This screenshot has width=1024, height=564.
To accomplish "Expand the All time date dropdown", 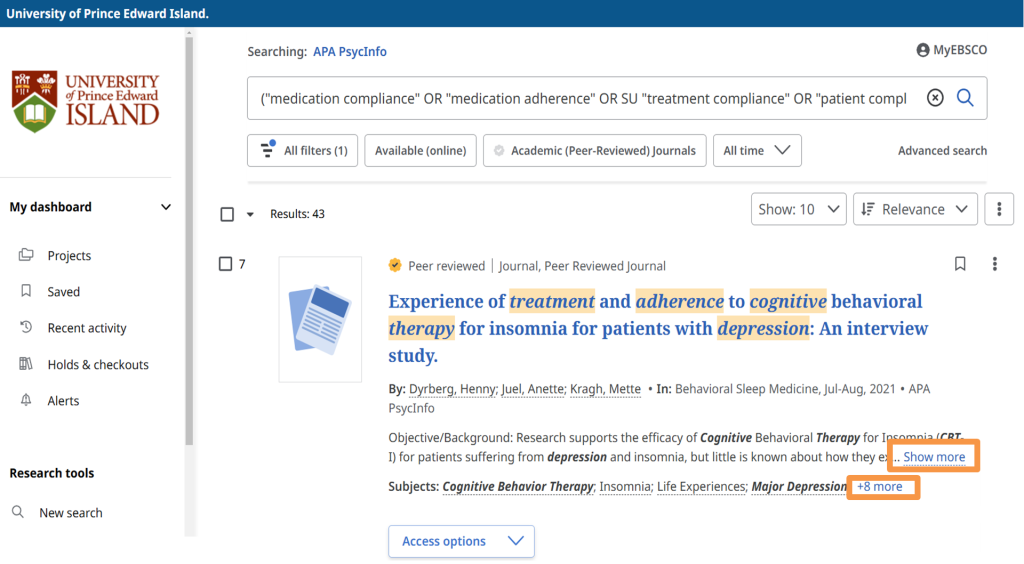I will 757,151.
